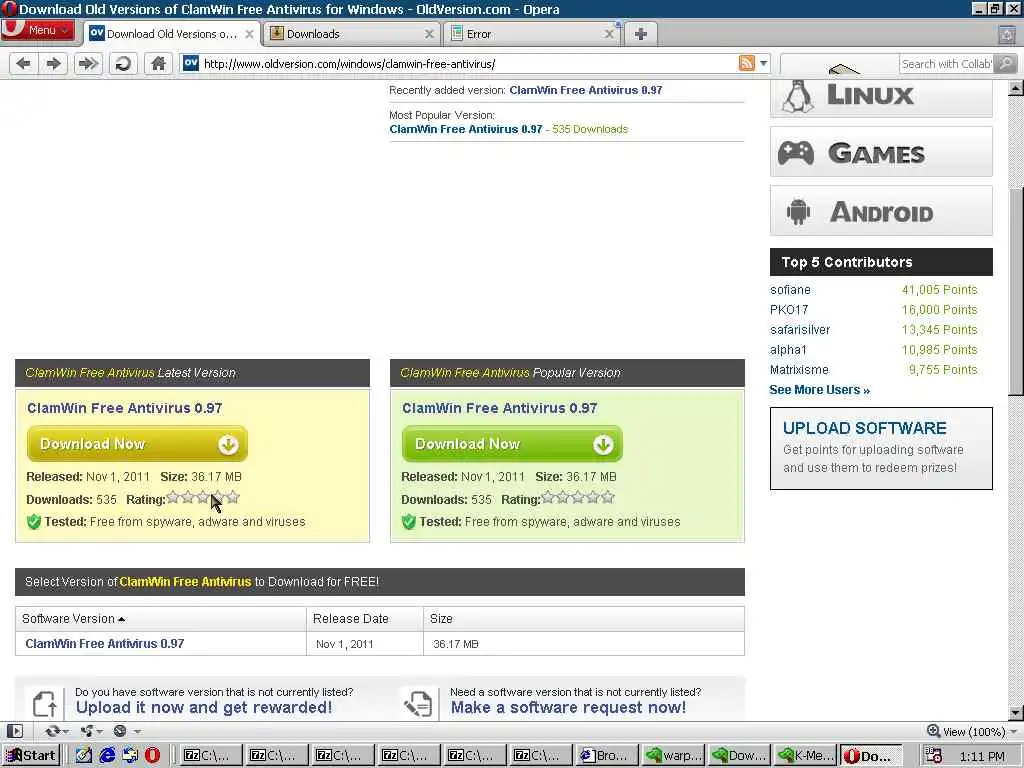Screen dimensions: 1024x768
Task: Launch Internet Explorer from quick launch
Action: (x=106, y=756)
